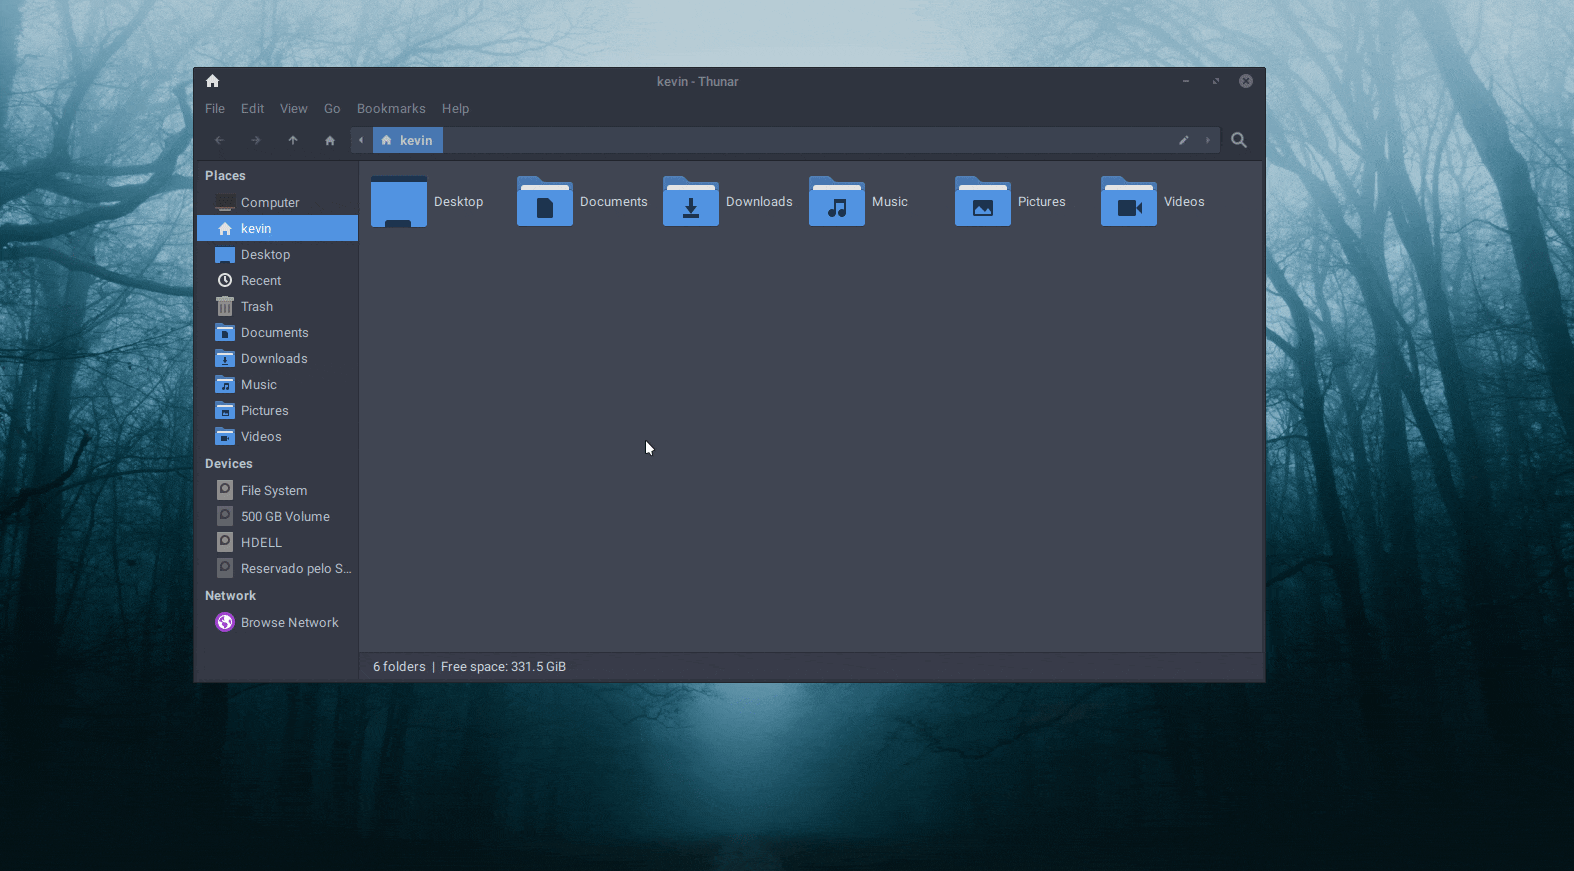The height and width of the screenshot is (871, 1574).
Task: Click Browse Network in sidebar
Action: pos(289,623)
